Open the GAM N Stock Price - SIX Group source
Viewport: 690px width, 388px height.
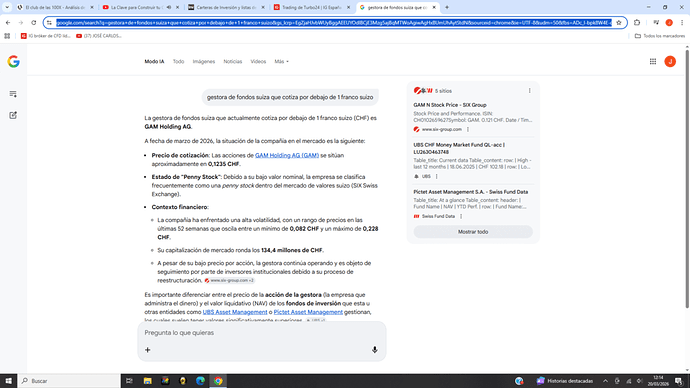pos(450,105)
